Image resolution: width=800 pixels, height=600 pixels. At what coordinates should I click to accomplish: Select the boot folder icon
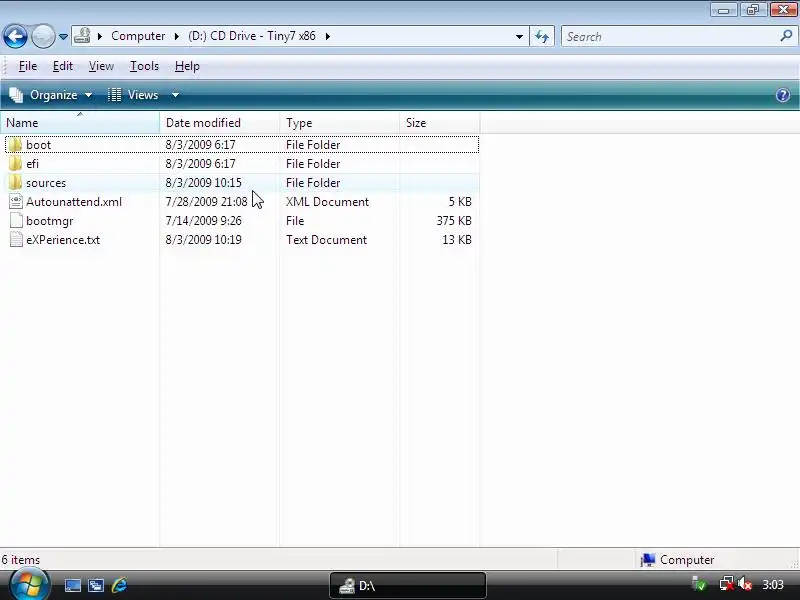16,145
